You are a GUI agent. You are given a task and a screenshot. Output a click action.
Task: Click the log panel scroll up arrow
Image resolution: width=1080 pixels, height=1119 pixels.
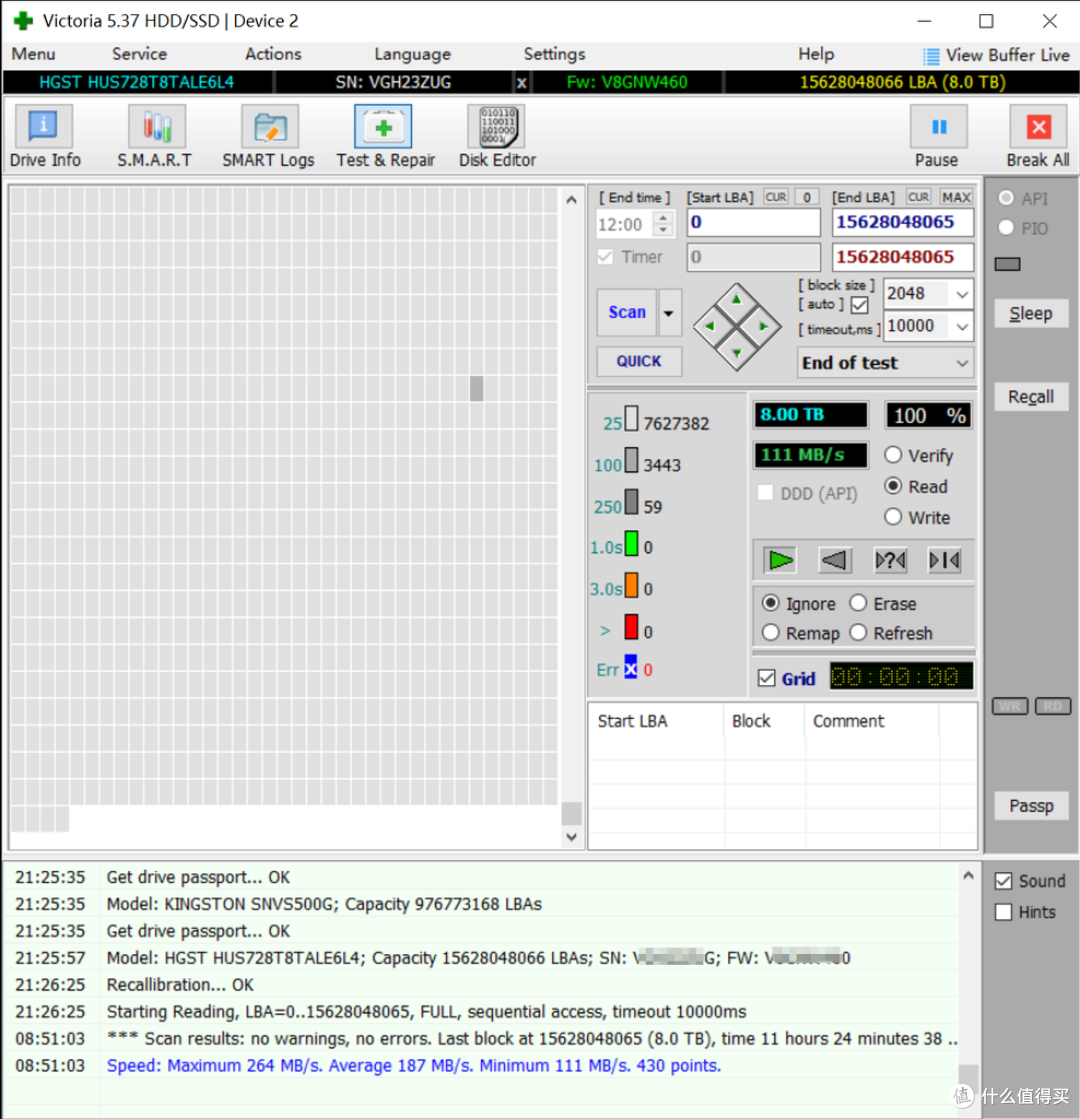tap(968, 876)
